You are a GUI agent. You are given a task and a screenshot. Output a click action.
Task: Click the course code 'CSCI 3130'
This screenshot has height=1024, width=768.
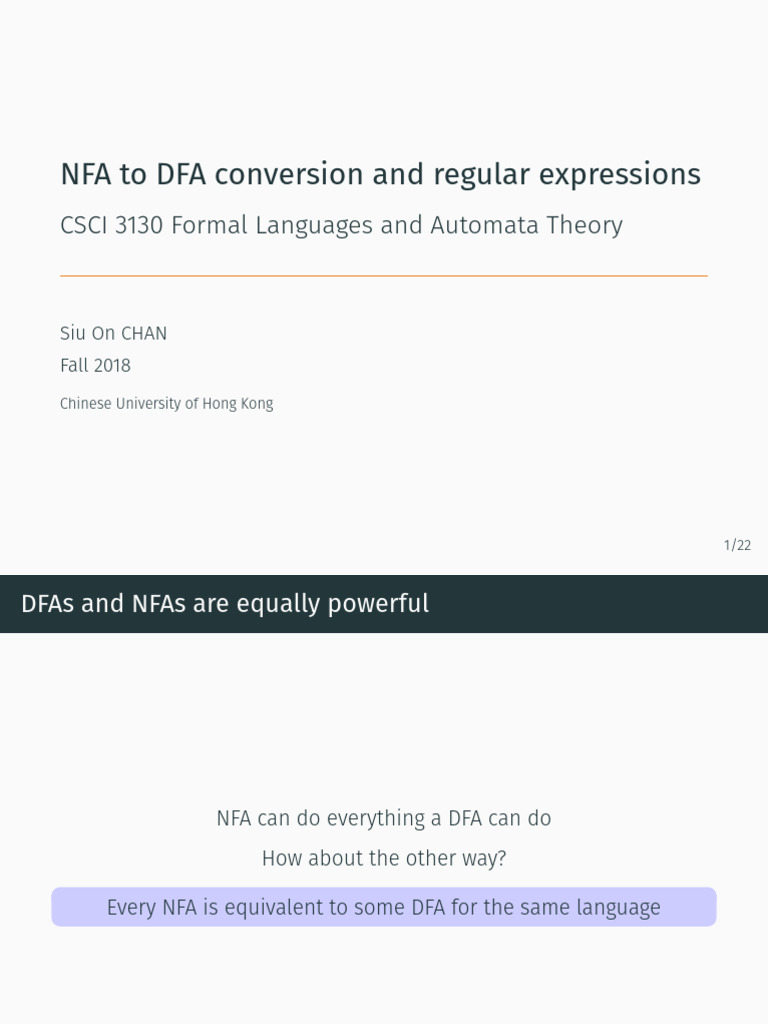coord(111,226)
